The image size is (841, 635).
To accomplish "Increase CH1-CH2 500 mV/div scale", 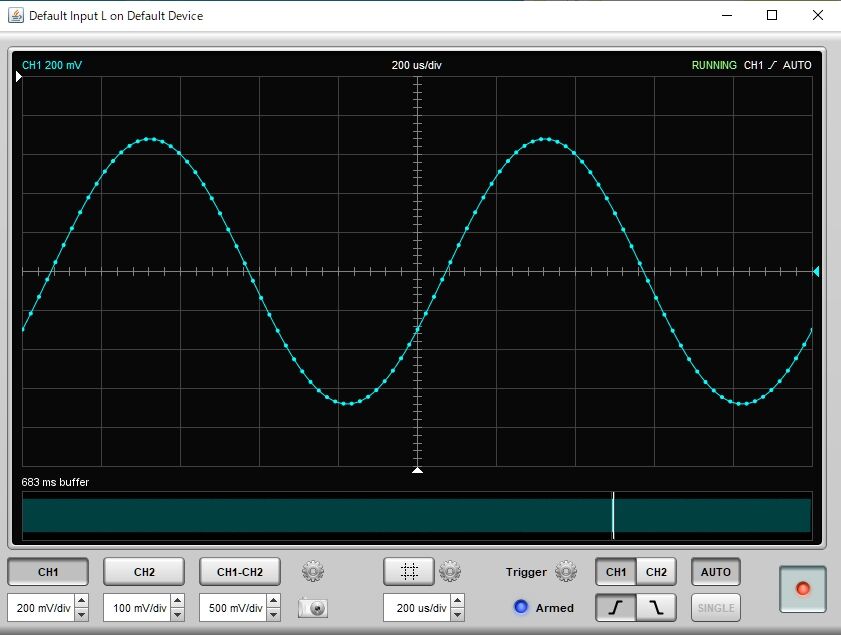I will pyautogui.click(x=274, y=601).
